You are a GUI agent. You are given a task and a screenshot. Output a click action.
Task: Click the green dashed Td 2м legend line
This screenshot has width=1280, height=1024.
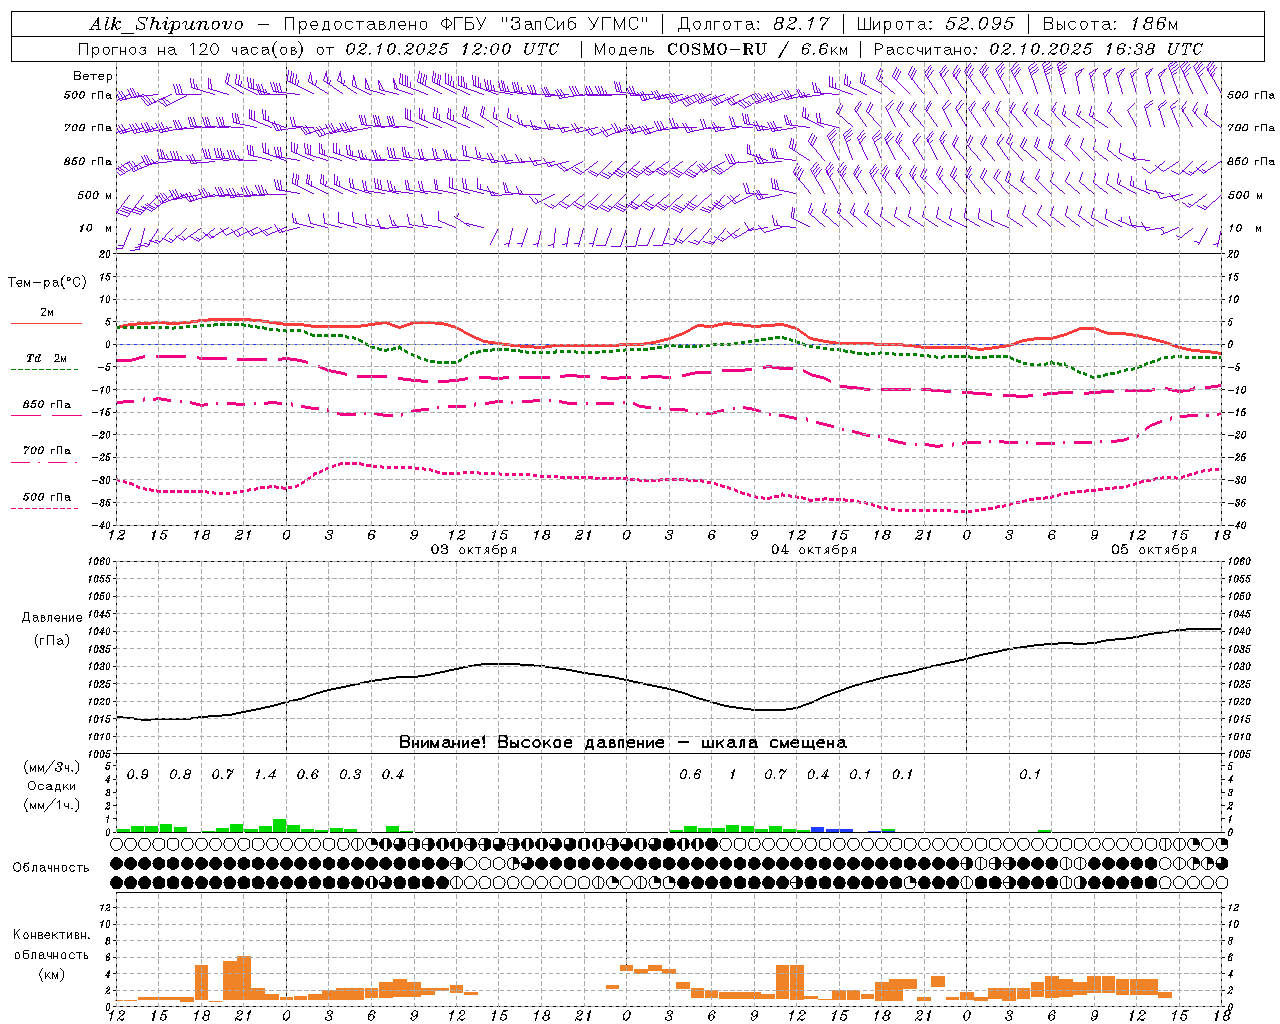(x=45, y=369)
